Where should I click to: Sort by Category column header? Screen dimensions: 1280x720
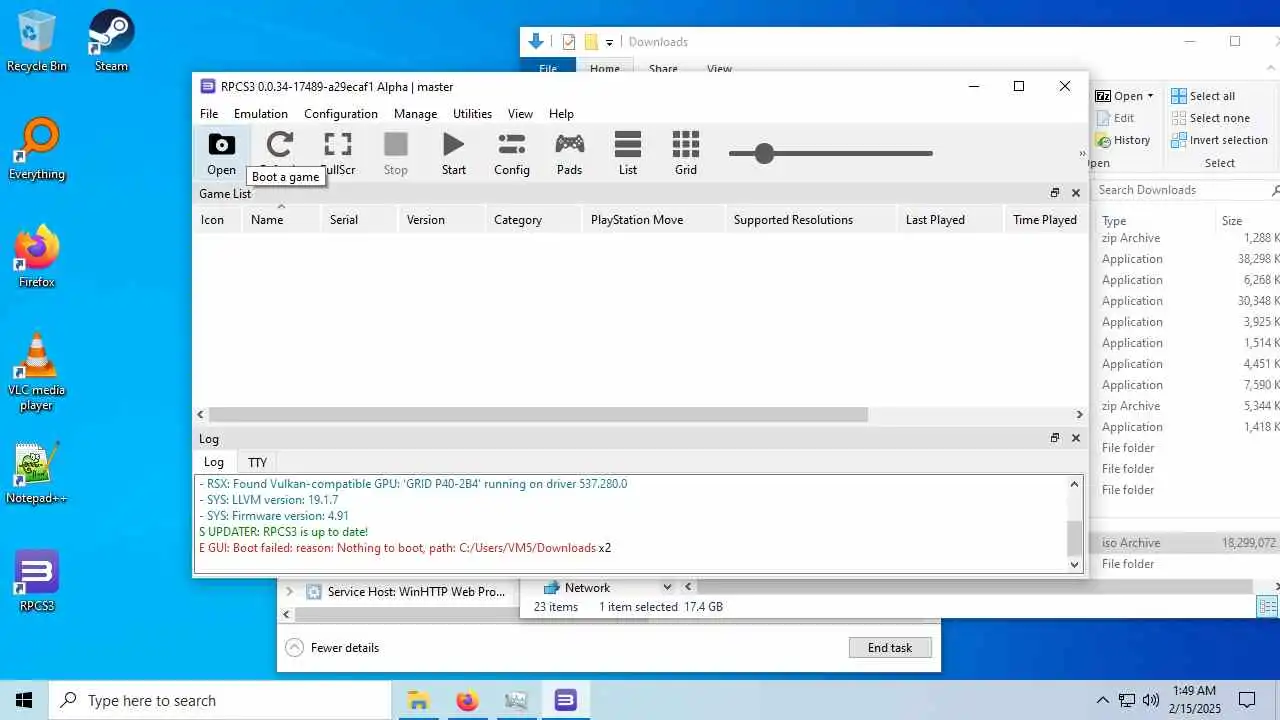tap(533, 220)
